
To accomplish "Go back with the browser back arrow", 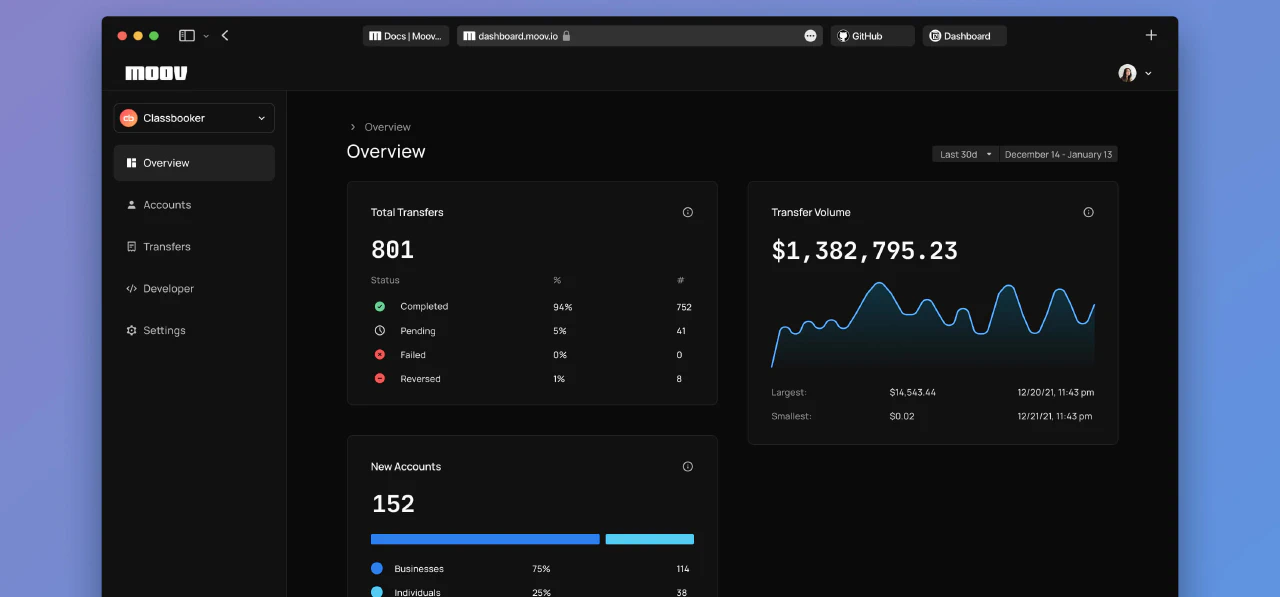I will coord(225,36).
